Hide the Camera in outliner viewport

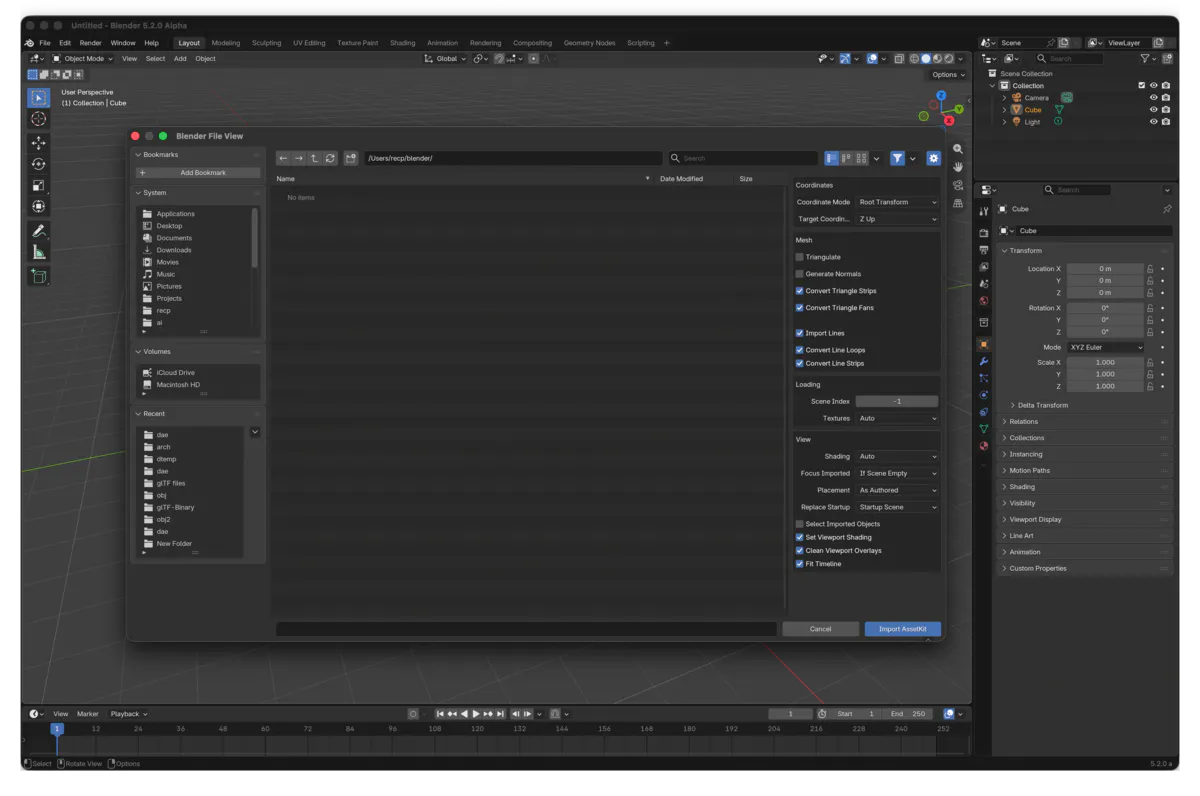click(x=1153, y=98)
